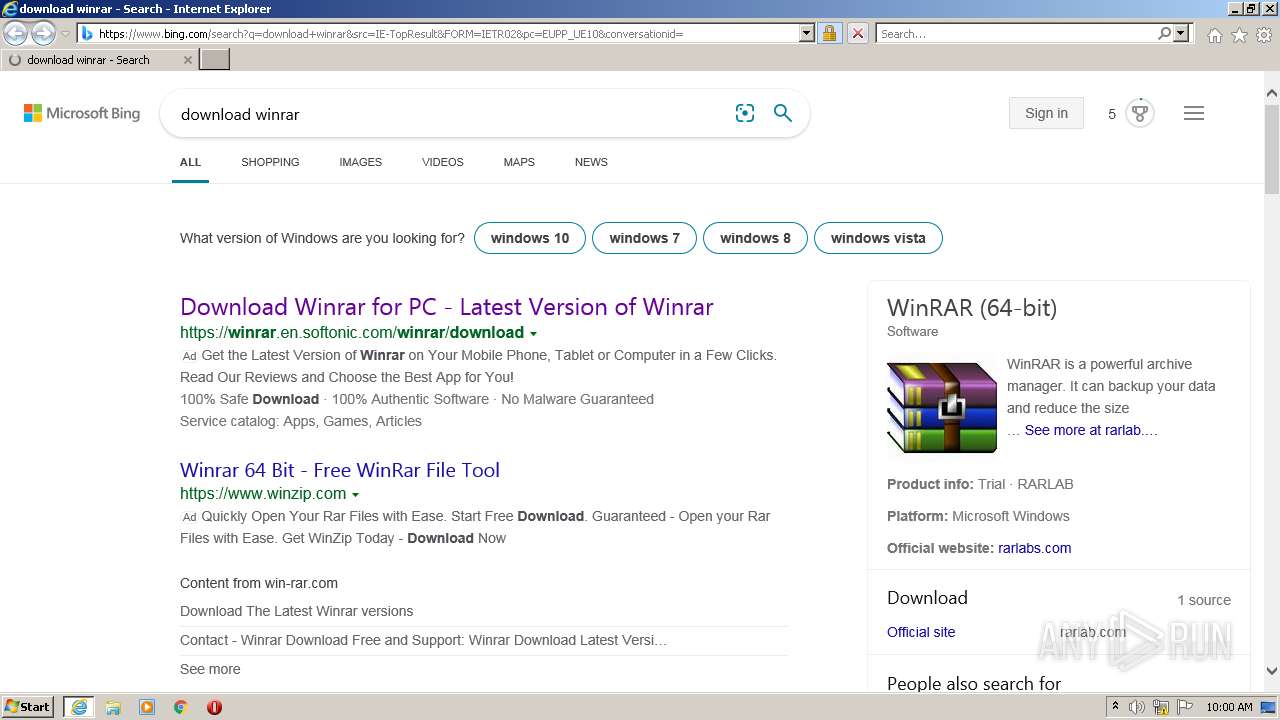This screenshot has width=1280, height=720.
Task: Select the 'download winrar - Search' tab
Action: pos(99,60)
